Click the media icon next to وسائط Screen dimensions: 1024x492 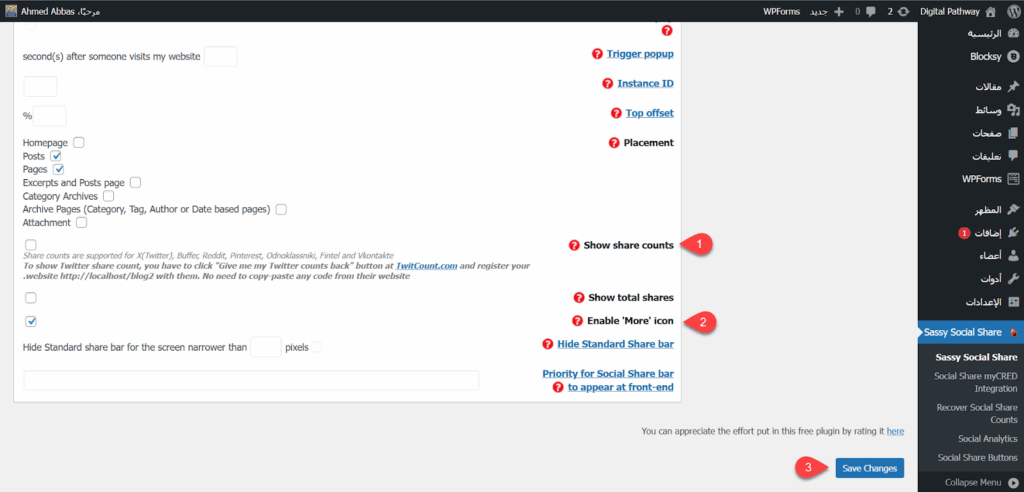1013,110
